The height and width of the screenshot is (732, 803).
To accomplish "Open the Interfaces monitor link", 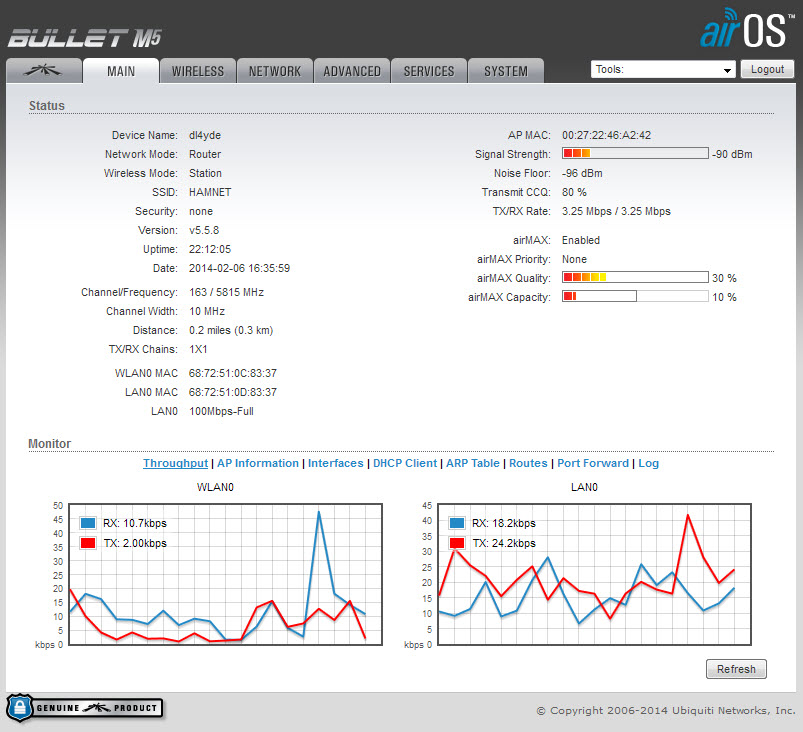I will click(335, 463).
